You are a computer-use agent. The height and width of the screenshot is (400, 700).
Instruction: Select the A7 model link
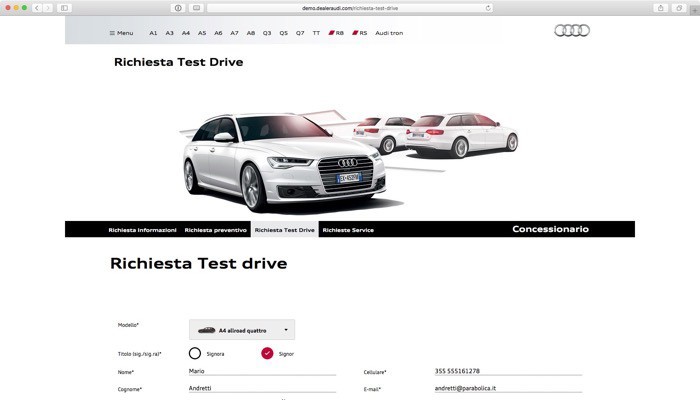click(234, 33)
